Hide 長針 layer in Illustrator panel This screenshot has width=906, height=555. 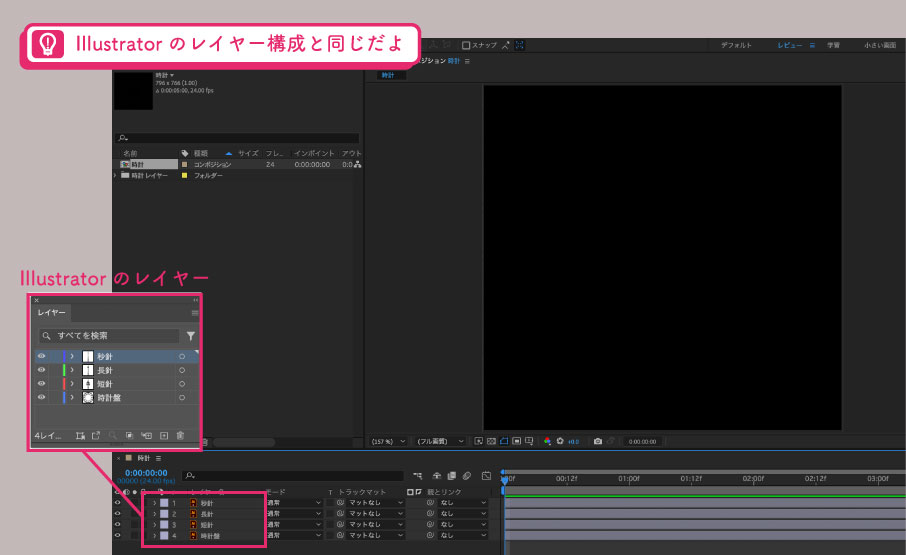click(x=42, y=370)
